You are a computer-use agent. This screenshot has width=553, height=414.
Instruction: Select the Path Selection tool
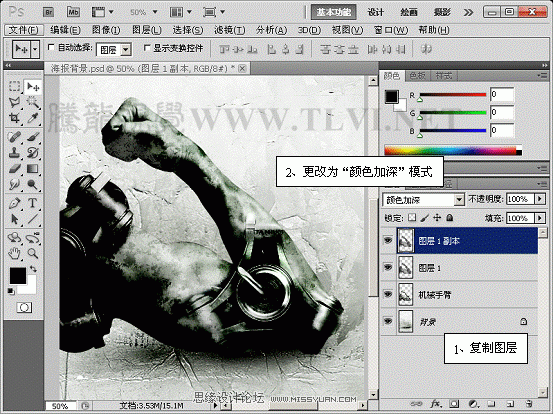(x=14, y=219)
